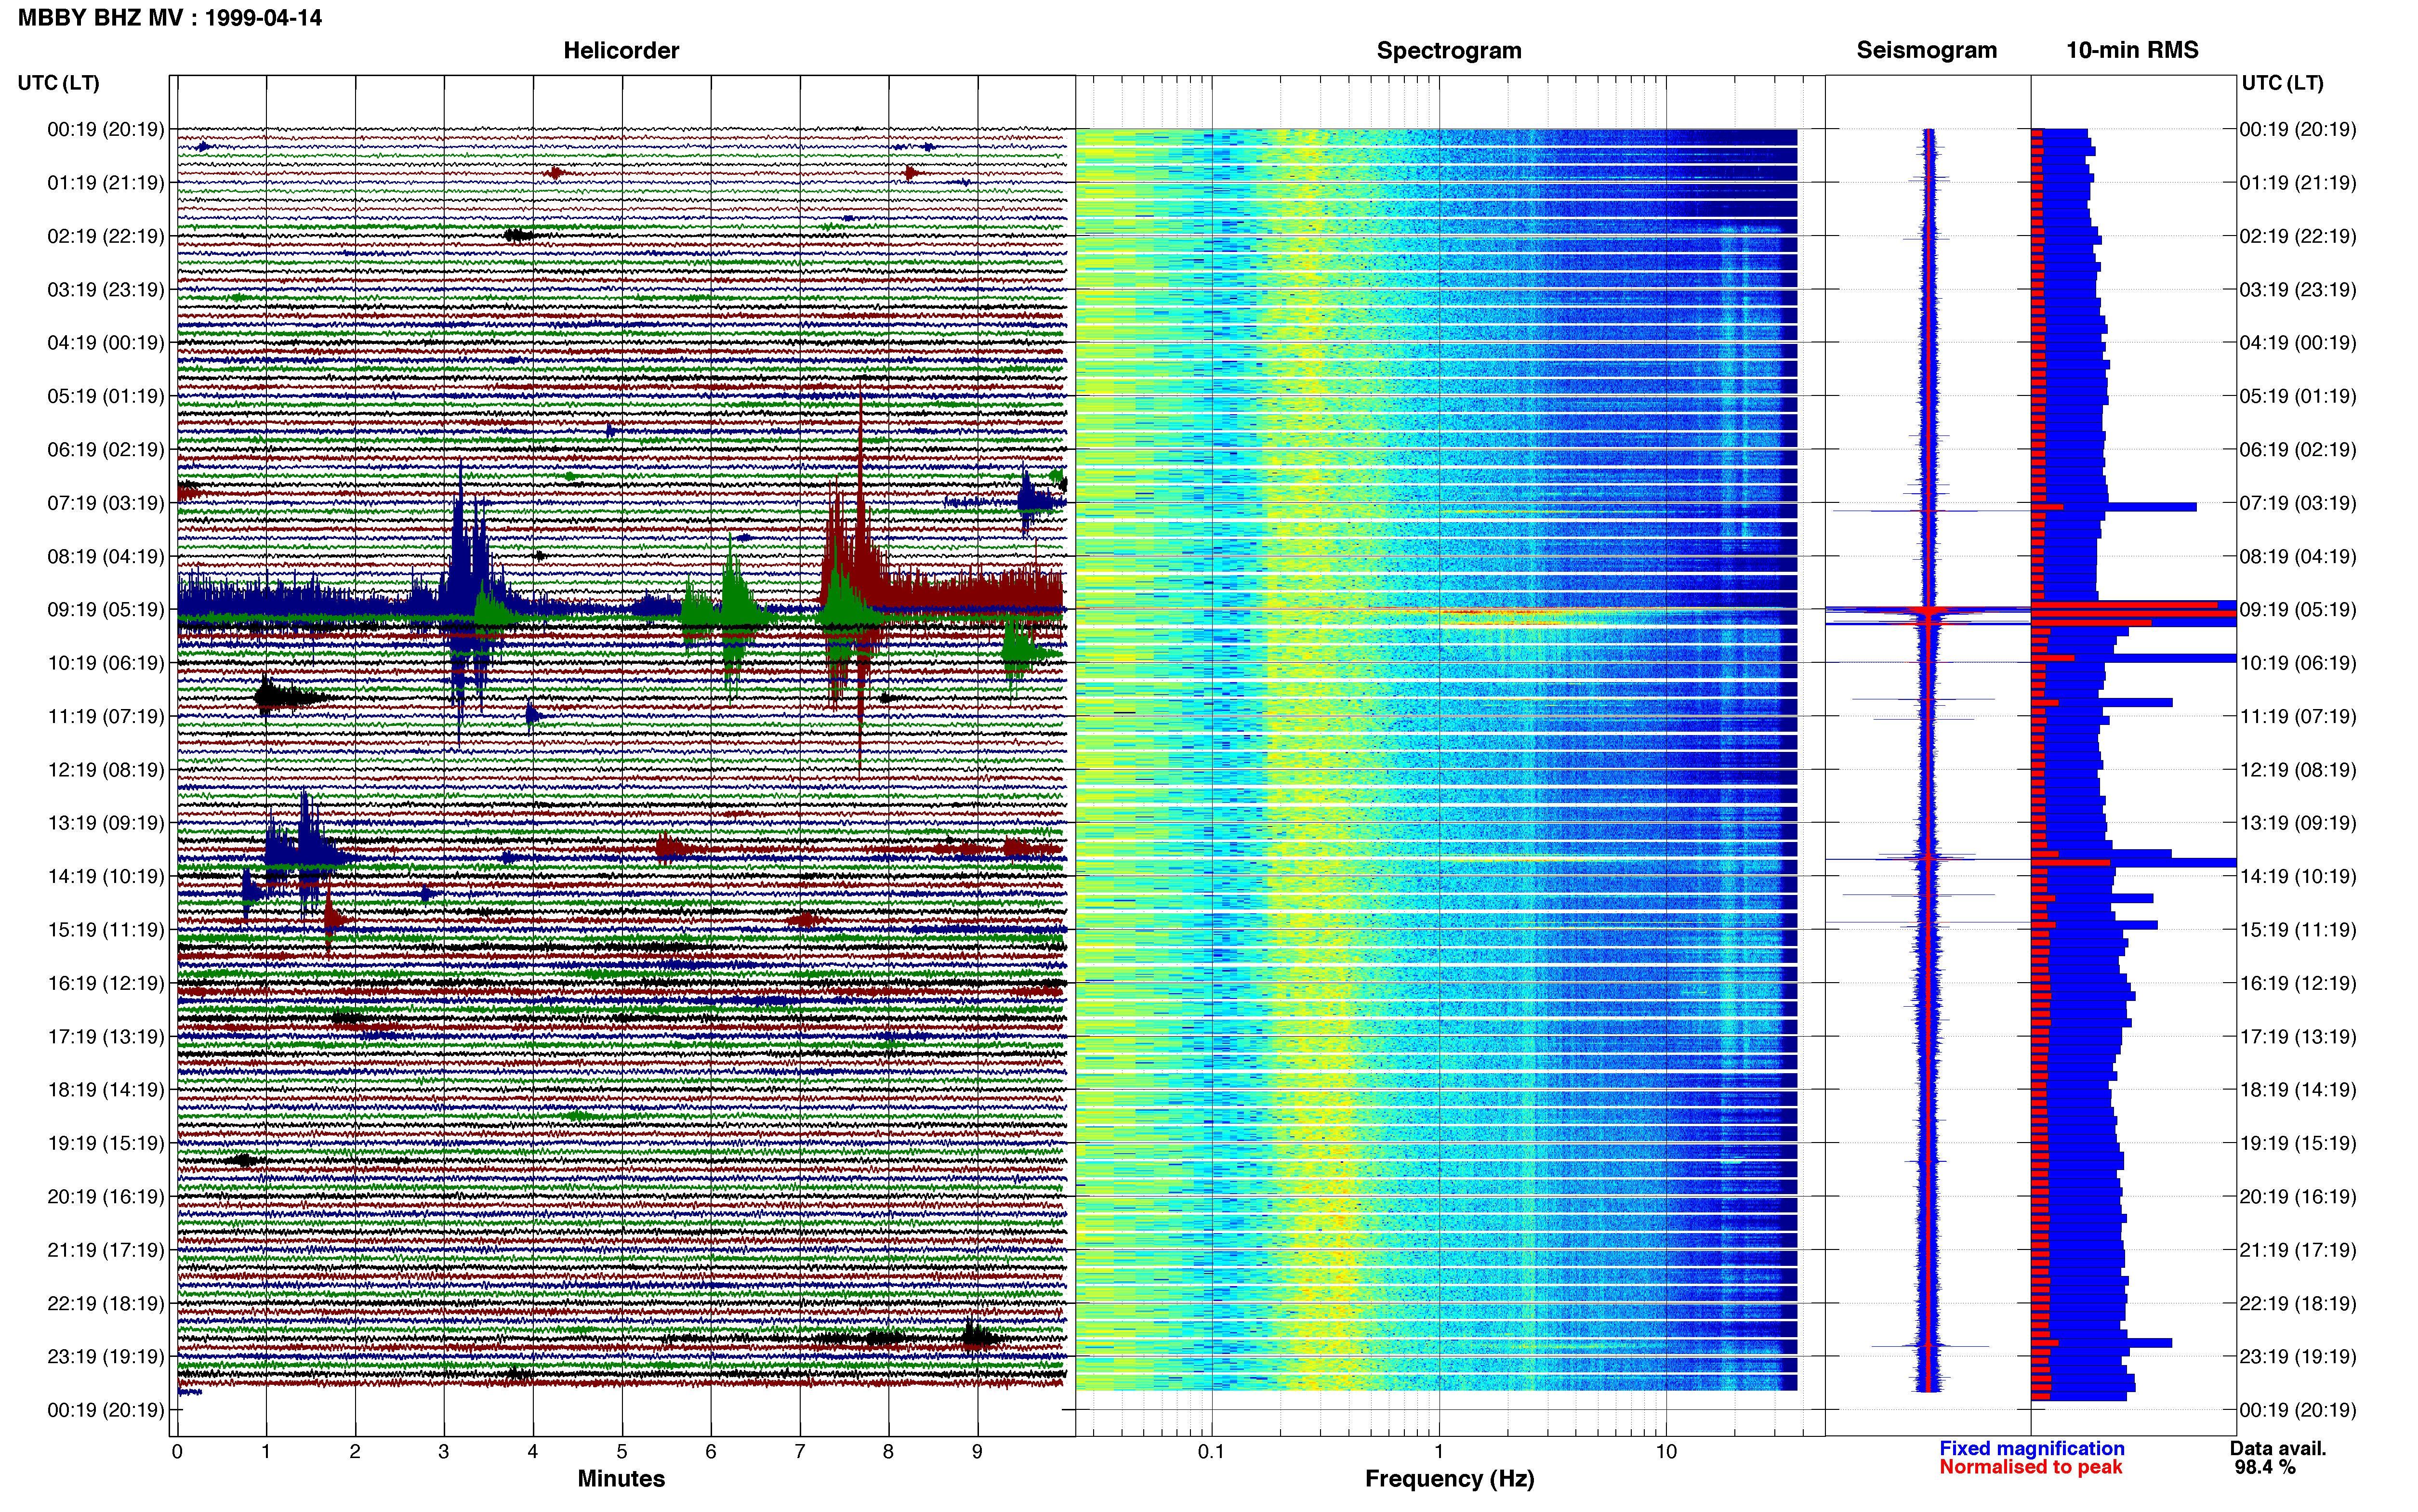Click the left time label "03:19 (23:19)"

pyautogui.click(x=105, y=290)
